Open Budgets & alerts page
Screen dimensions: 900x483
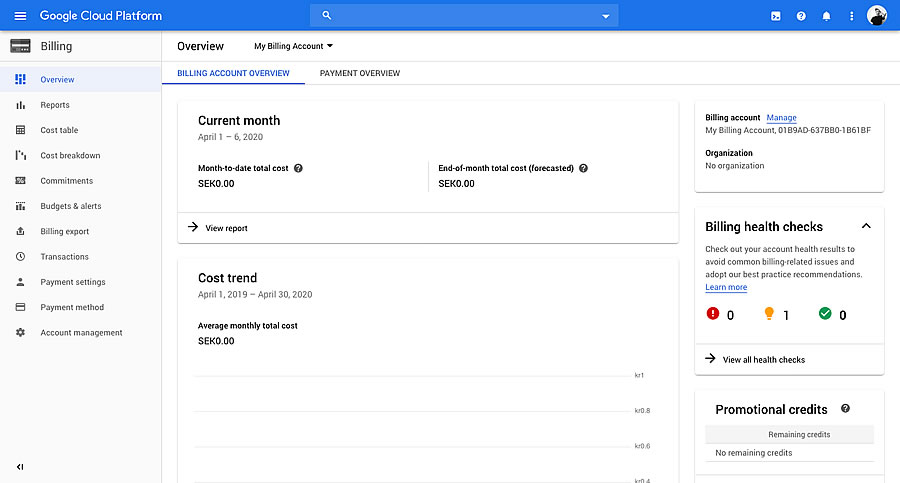click(x=71, y=206)
